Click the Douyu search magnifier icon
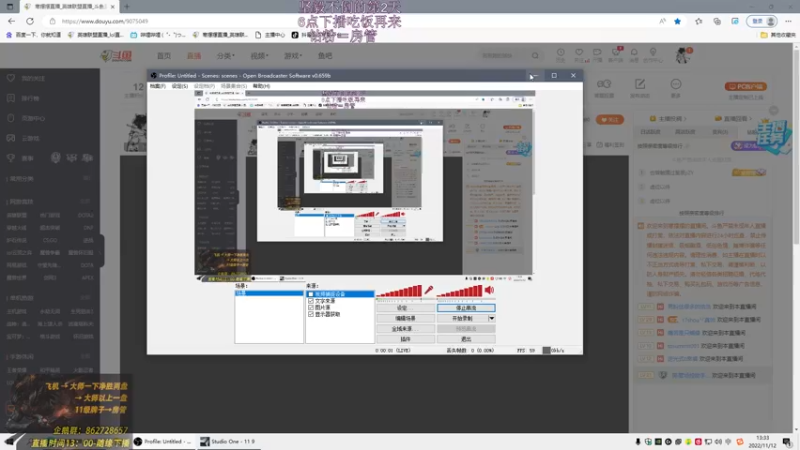Screen dimensions: 800x450 pyautogui.click(x=535, y=55)
